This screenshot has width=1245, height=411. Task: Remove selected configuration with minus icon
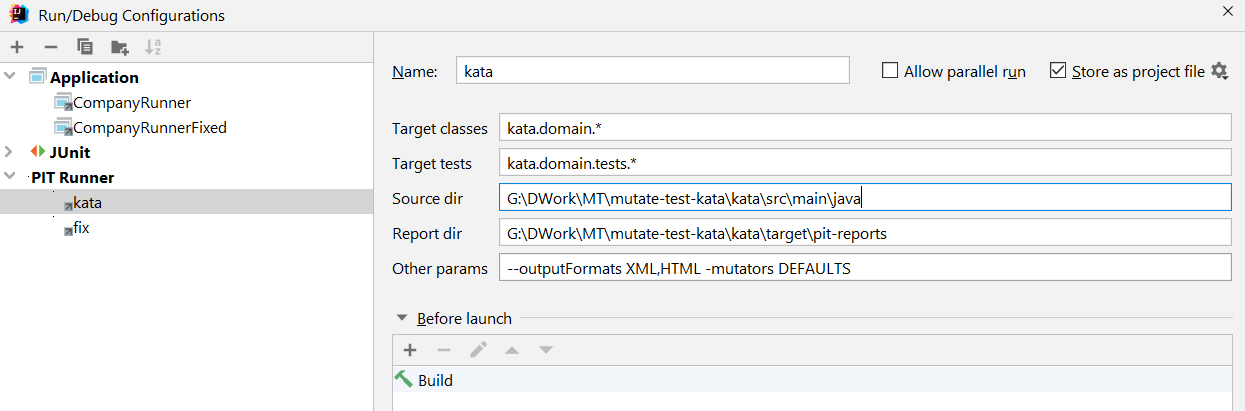[x=51, y=47]
